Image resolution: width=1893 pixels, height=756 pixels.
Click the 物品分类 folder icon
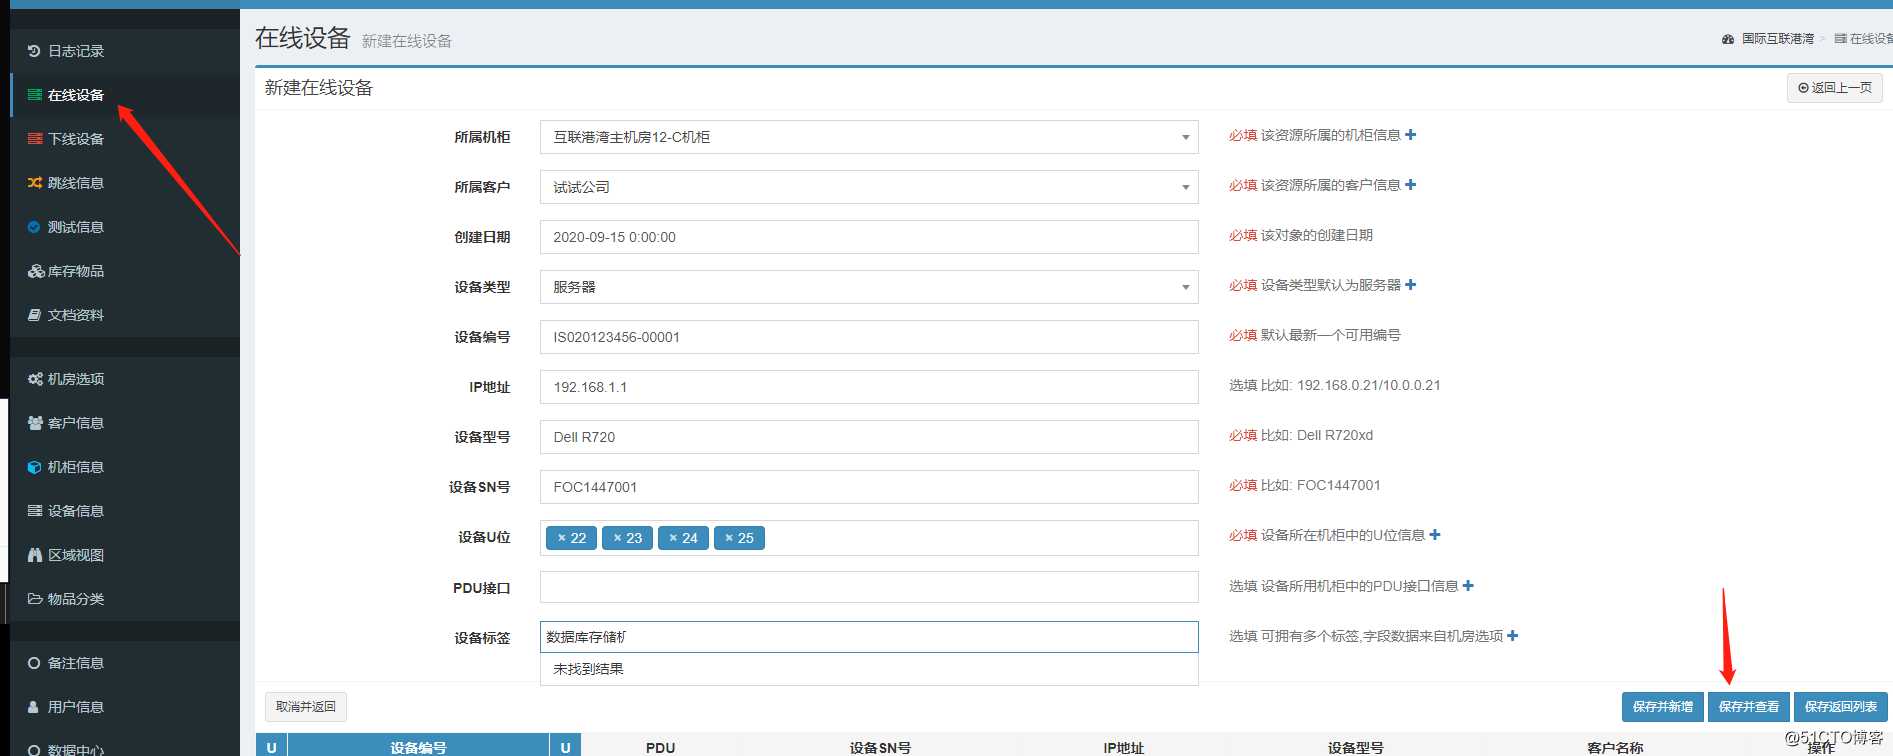click(35, 599)
